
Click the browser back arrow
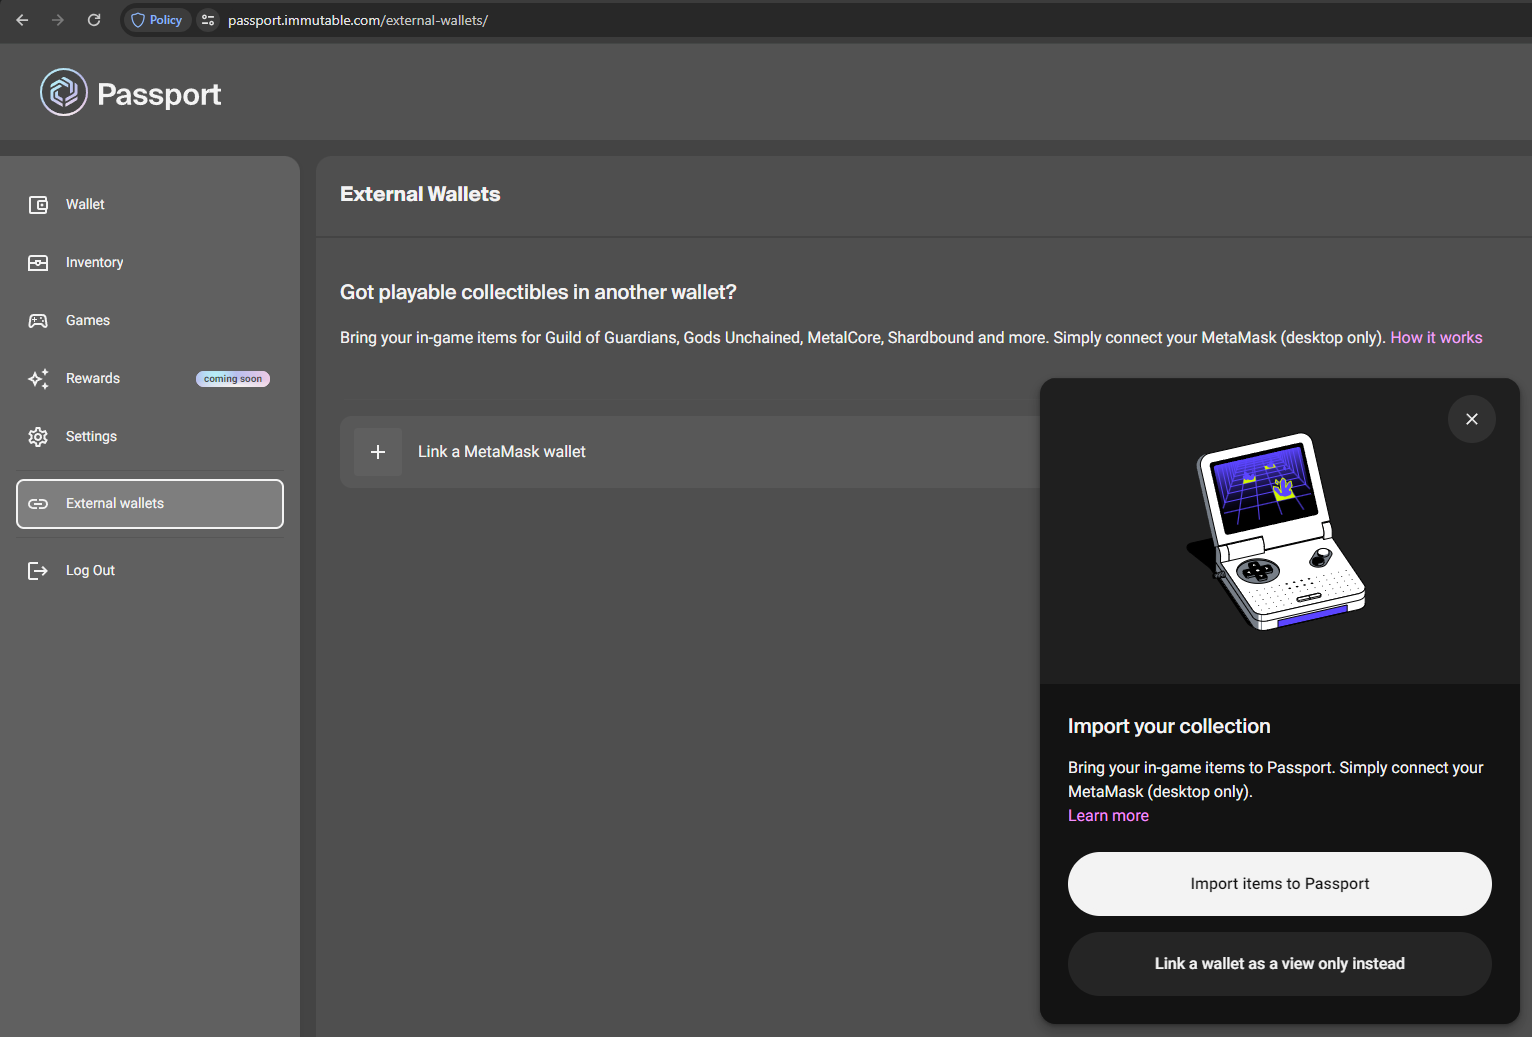(x=21, y=20)
